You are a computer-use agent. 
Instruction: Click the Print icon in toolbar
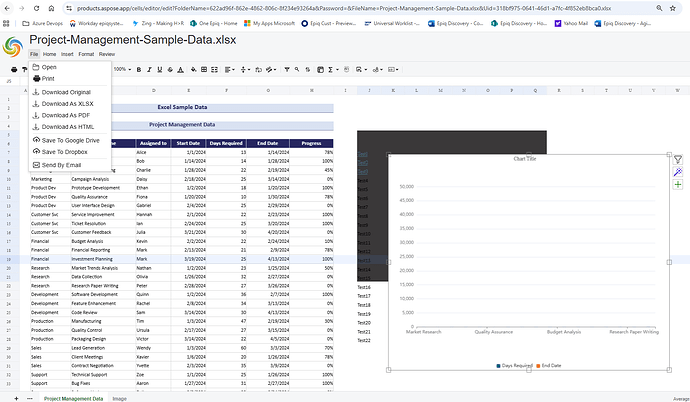click(14, 69)
